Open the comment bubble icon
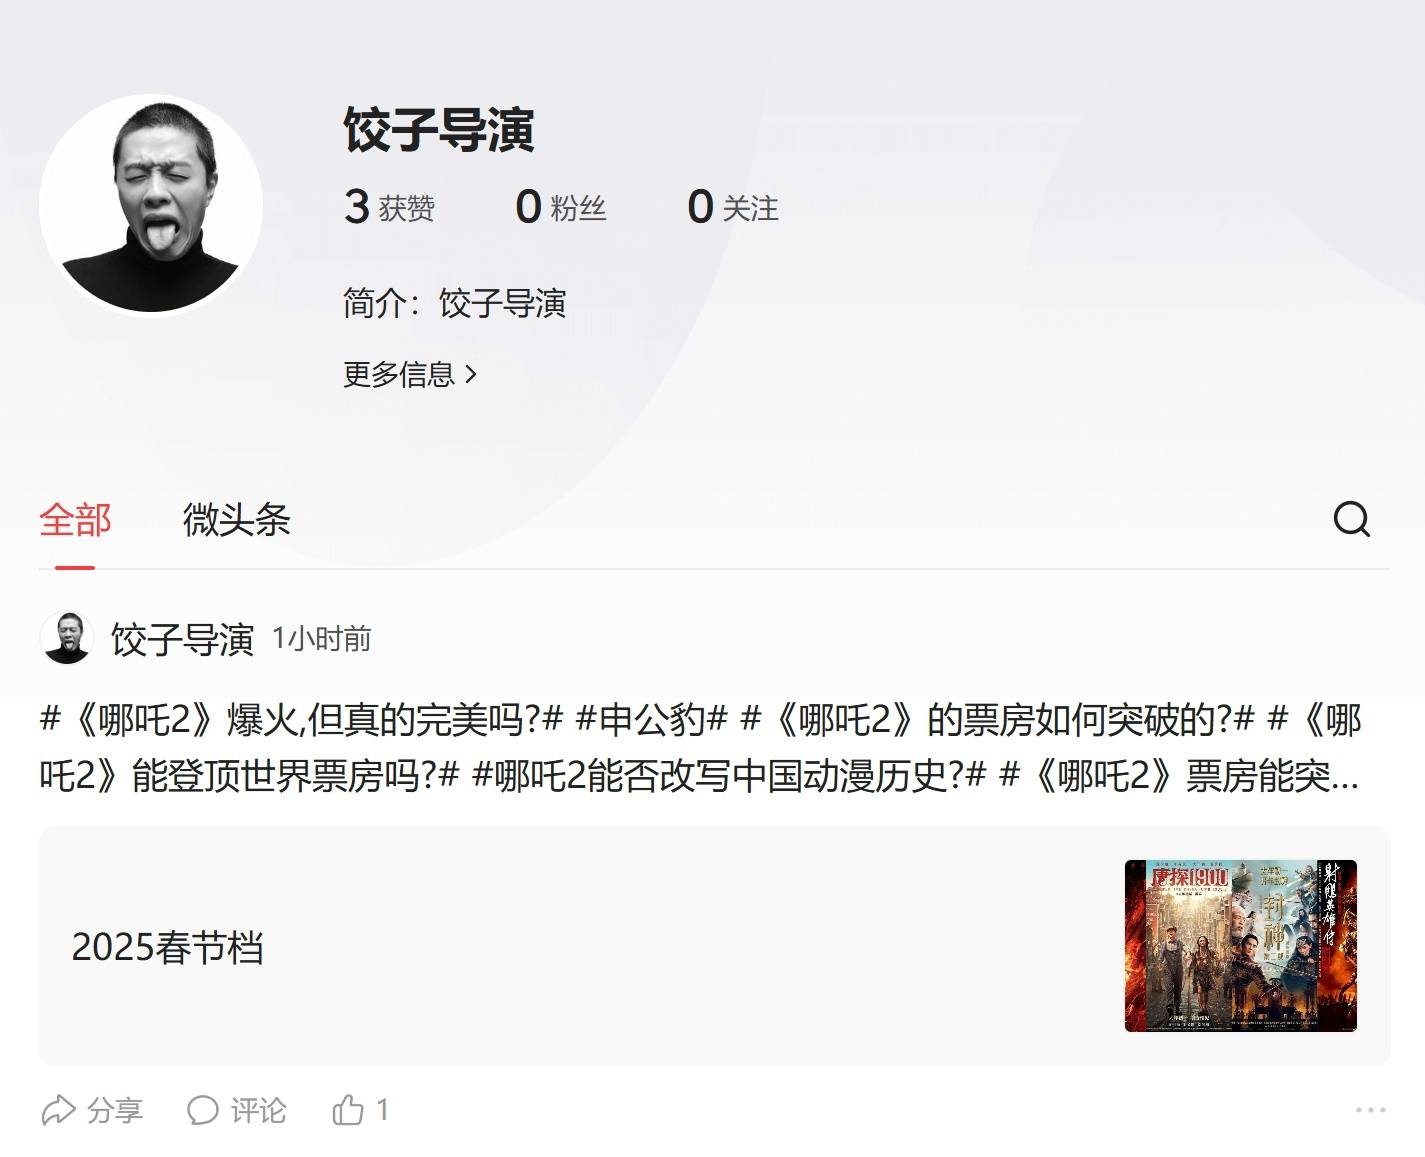 pos(203,1110)
